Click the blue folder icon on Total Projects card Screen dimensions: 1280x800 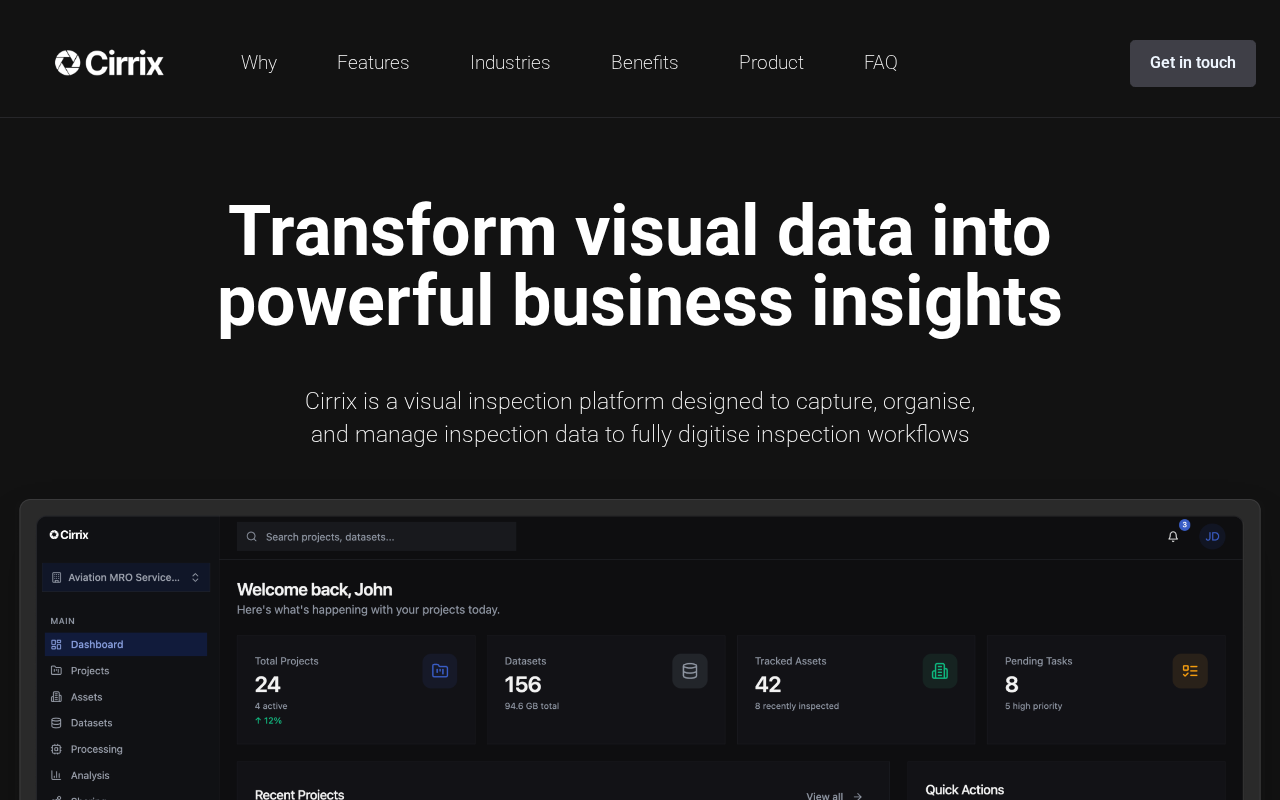pyautogui.click(x=440, y=671)
